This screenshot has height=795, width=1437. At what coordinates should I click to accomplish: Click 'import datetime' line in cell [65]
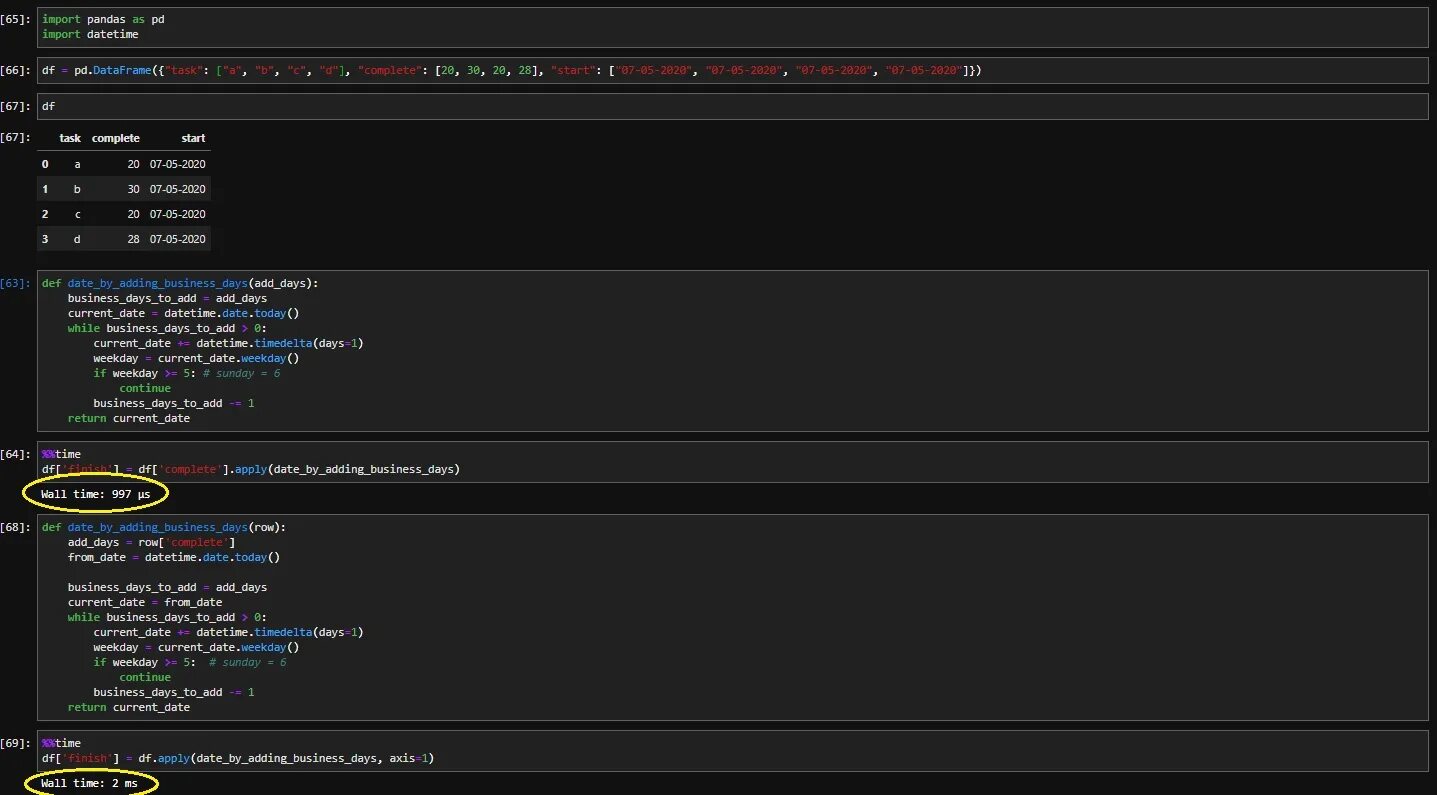point(90,34)
